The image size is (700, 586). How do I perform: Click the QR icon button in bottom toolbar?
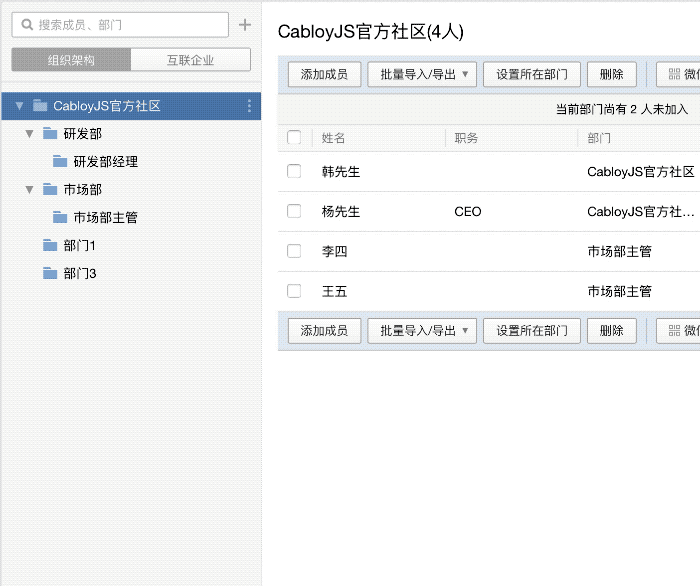tap(678, 331)
